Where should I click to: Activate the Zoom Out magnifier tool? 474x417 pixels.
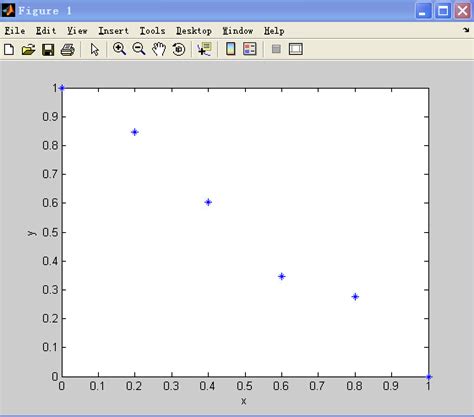[x=139, y=49]
